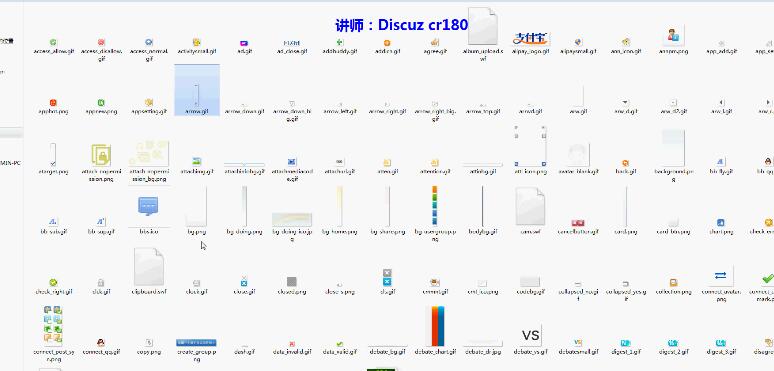774x371 pixels.
Task: Select the cancelbutton.gif red button file
Action: [578, 223]
